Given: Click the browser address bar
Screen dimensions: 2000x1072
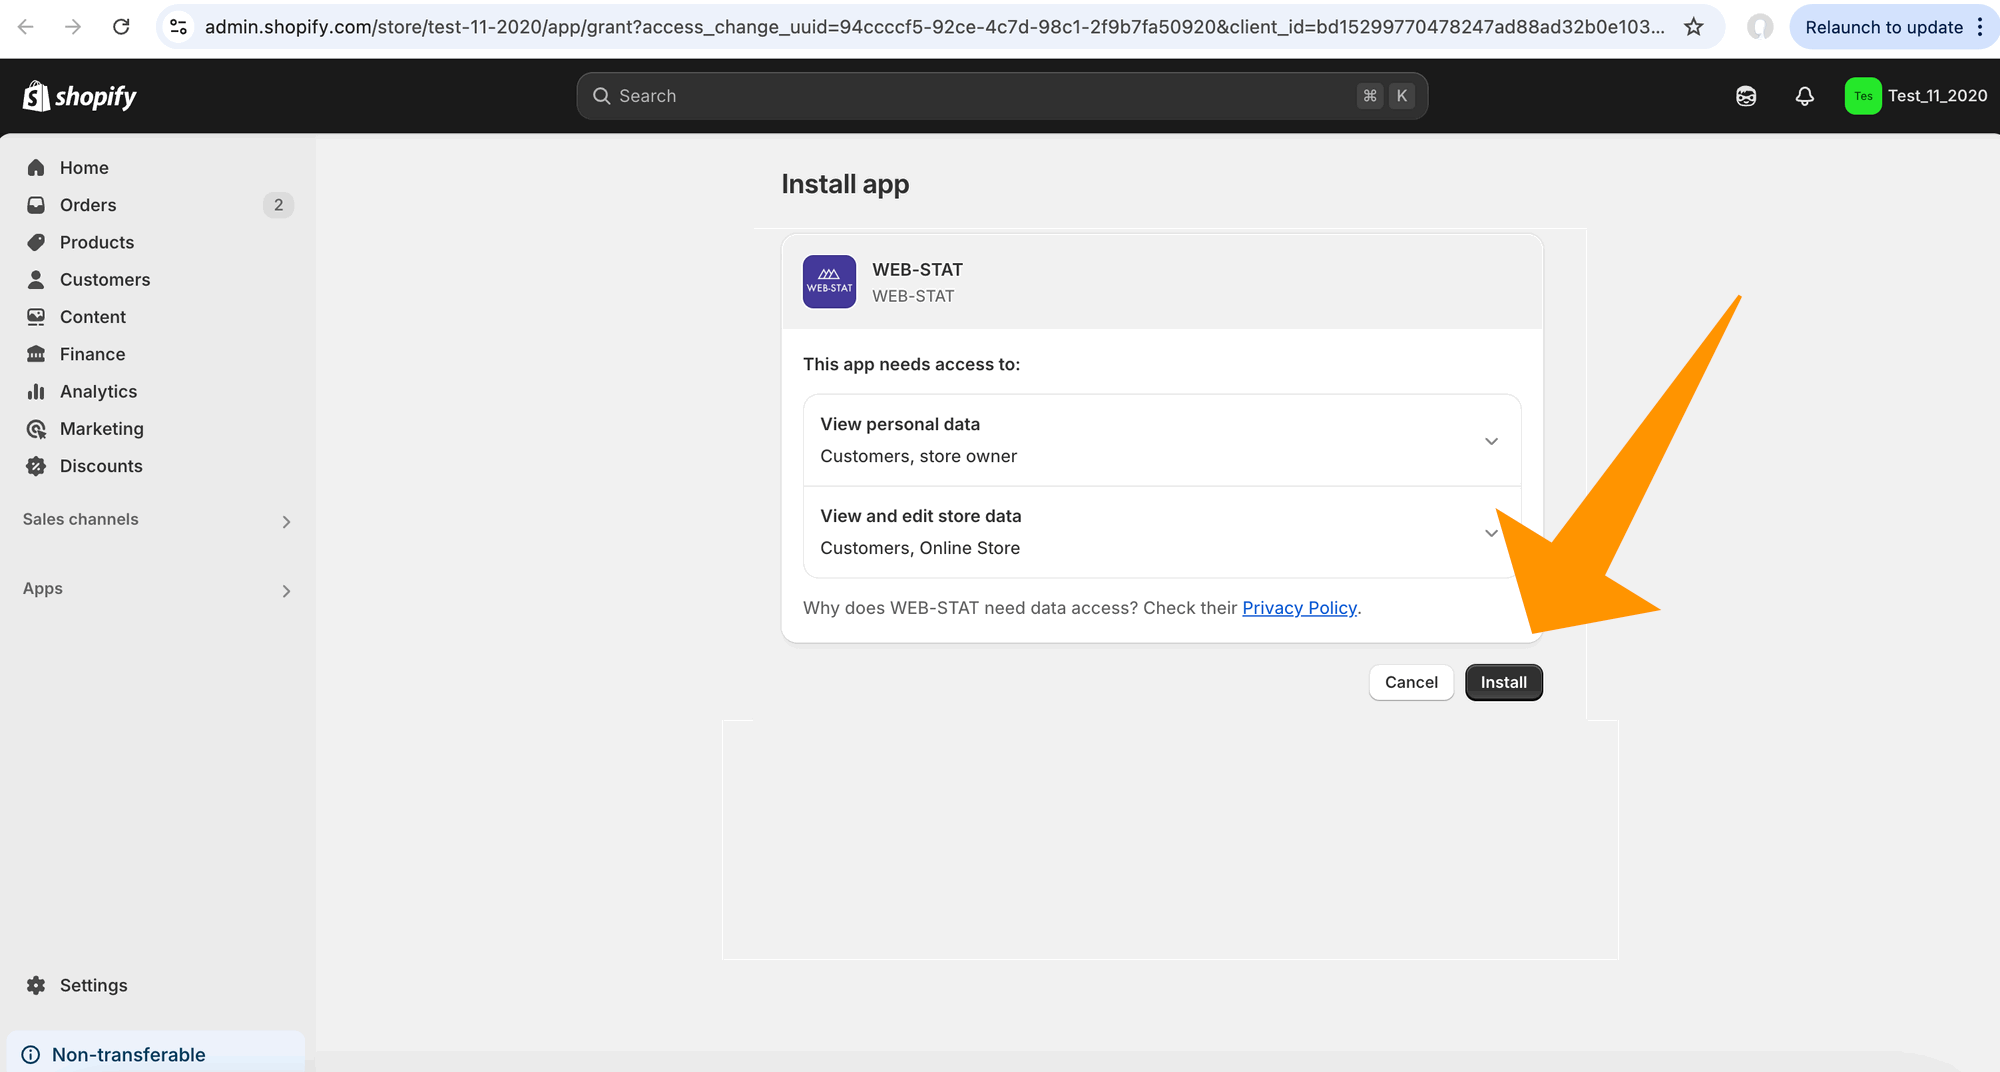Looking at the screenshot, I should tap(935, 27).
